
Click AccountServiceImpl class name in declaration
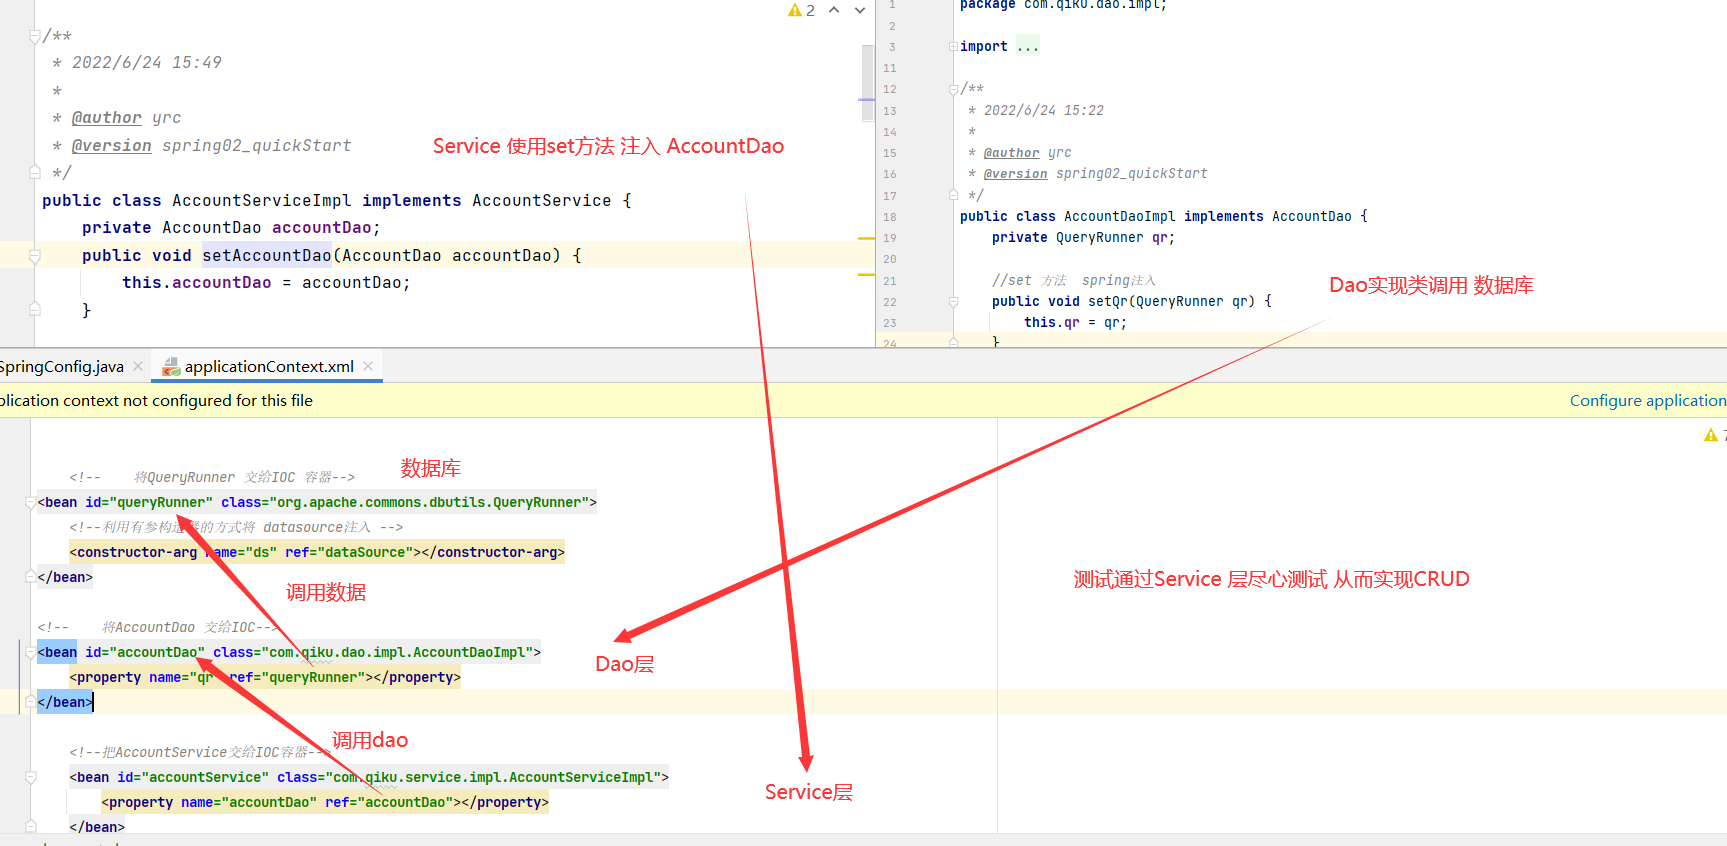coord(262,200)
